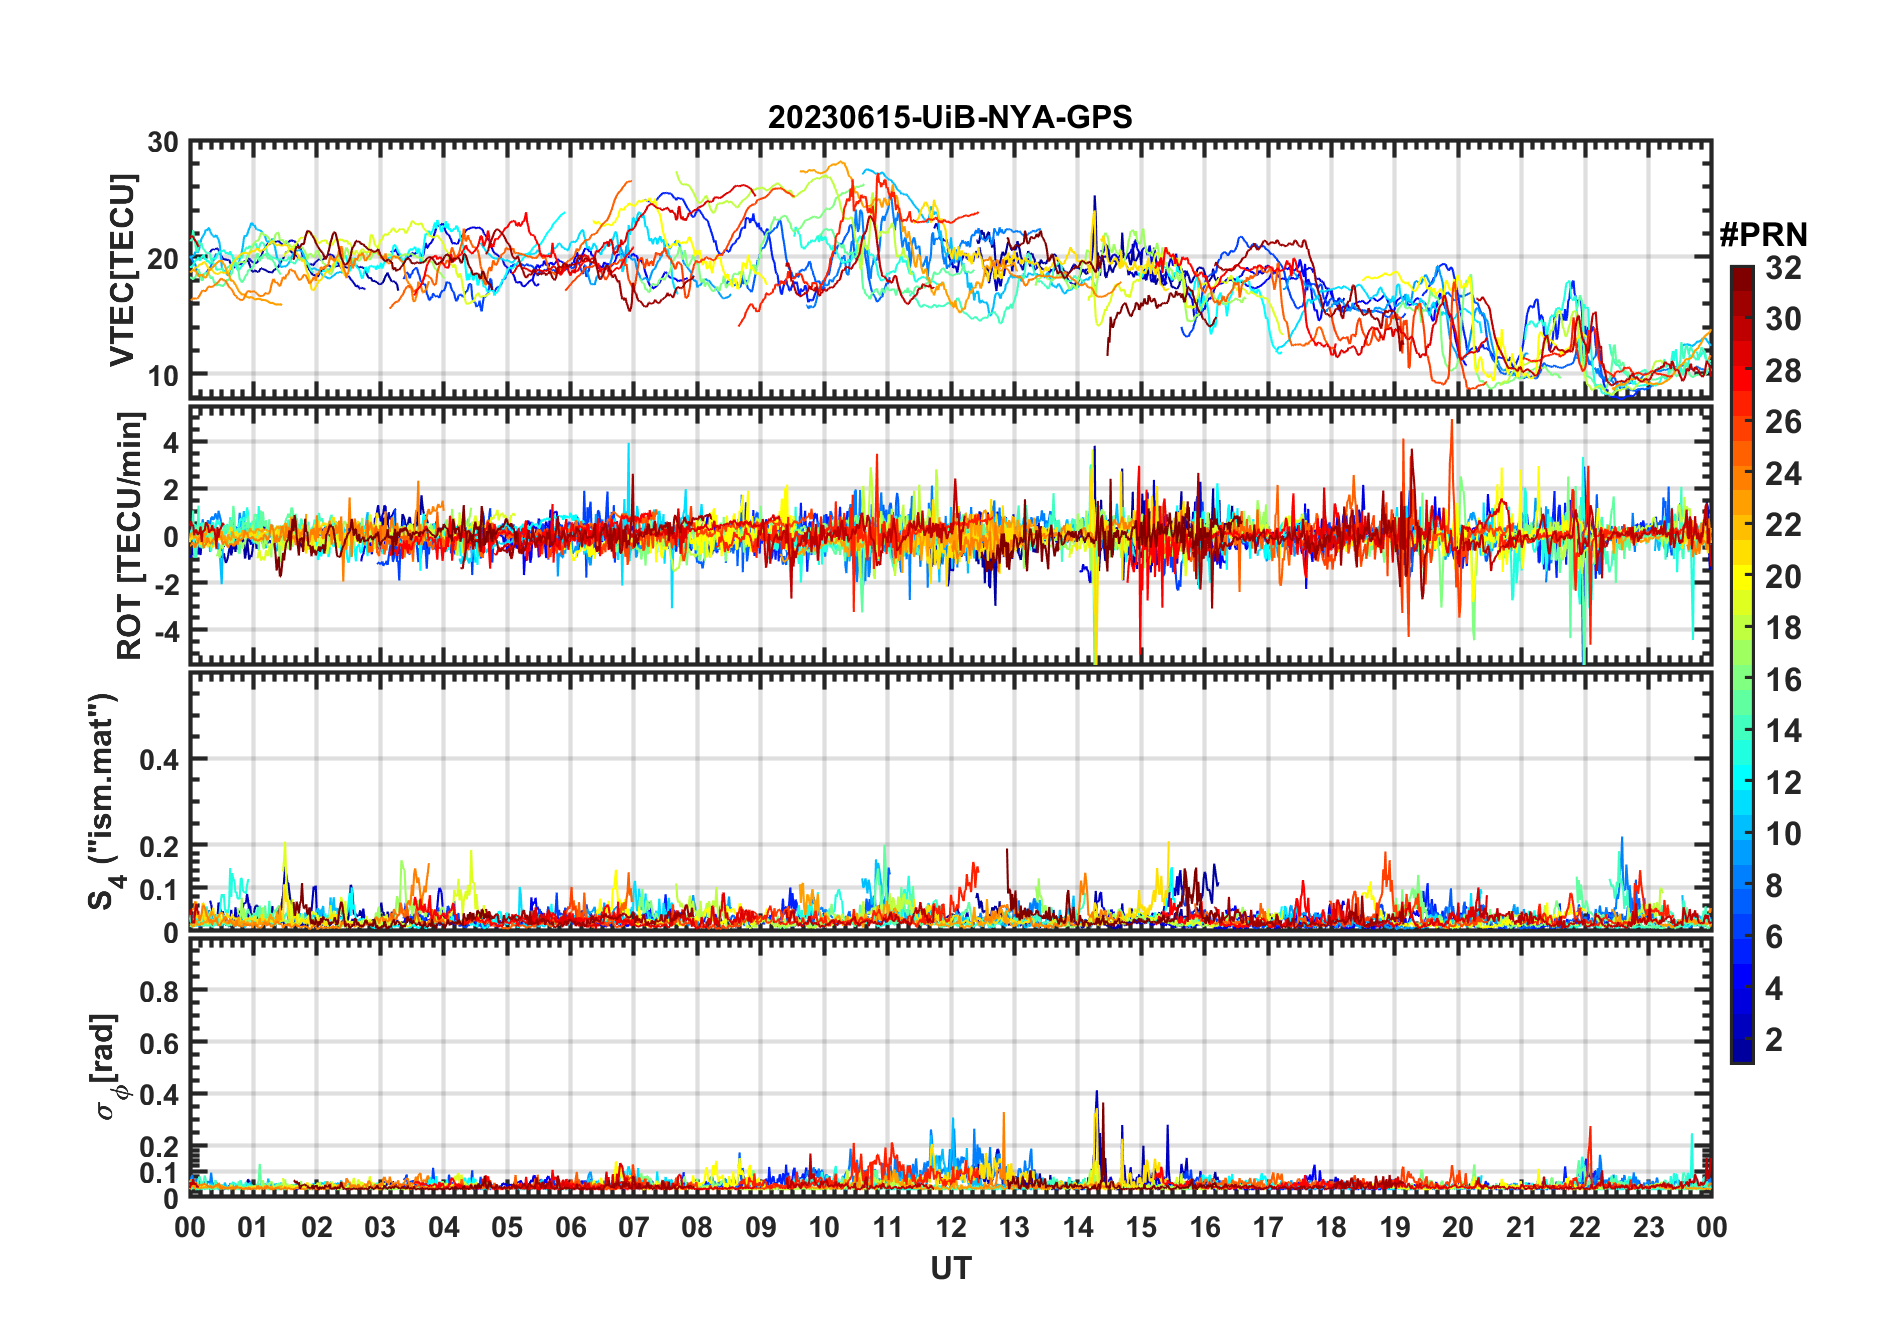Click x-axis tick label 12
This screenshot has width=1902, height=1330.
coord(951,1227)
